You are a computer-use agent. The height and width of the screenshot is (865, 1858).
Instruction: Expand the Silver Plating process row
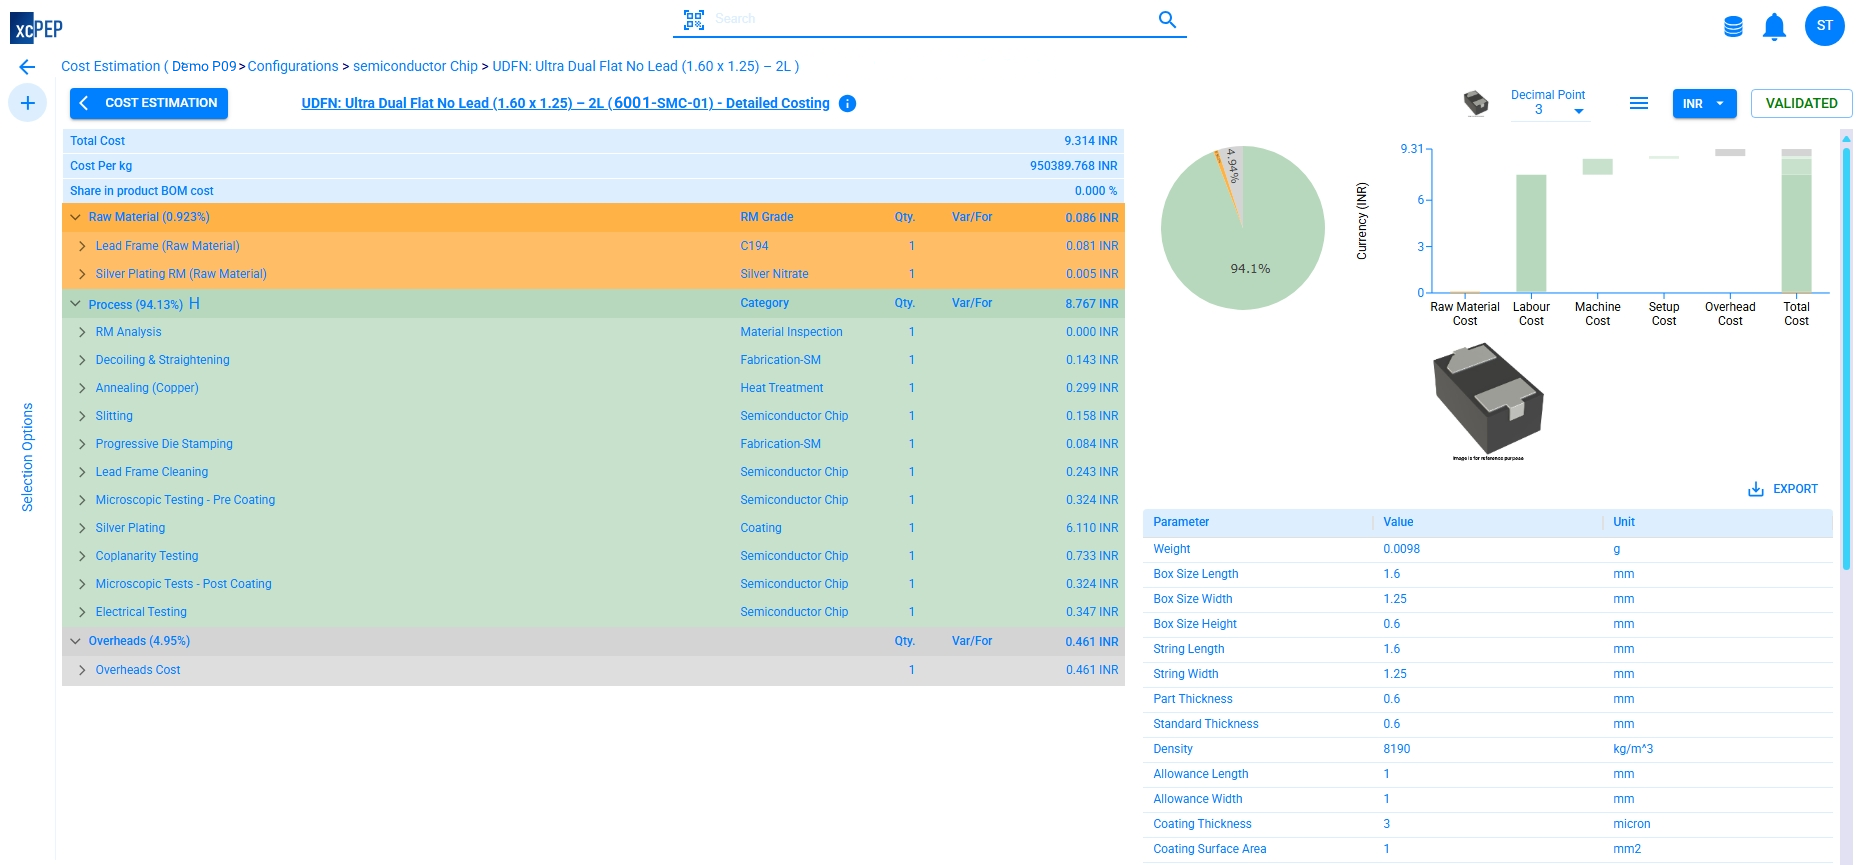tap(82, 528)
